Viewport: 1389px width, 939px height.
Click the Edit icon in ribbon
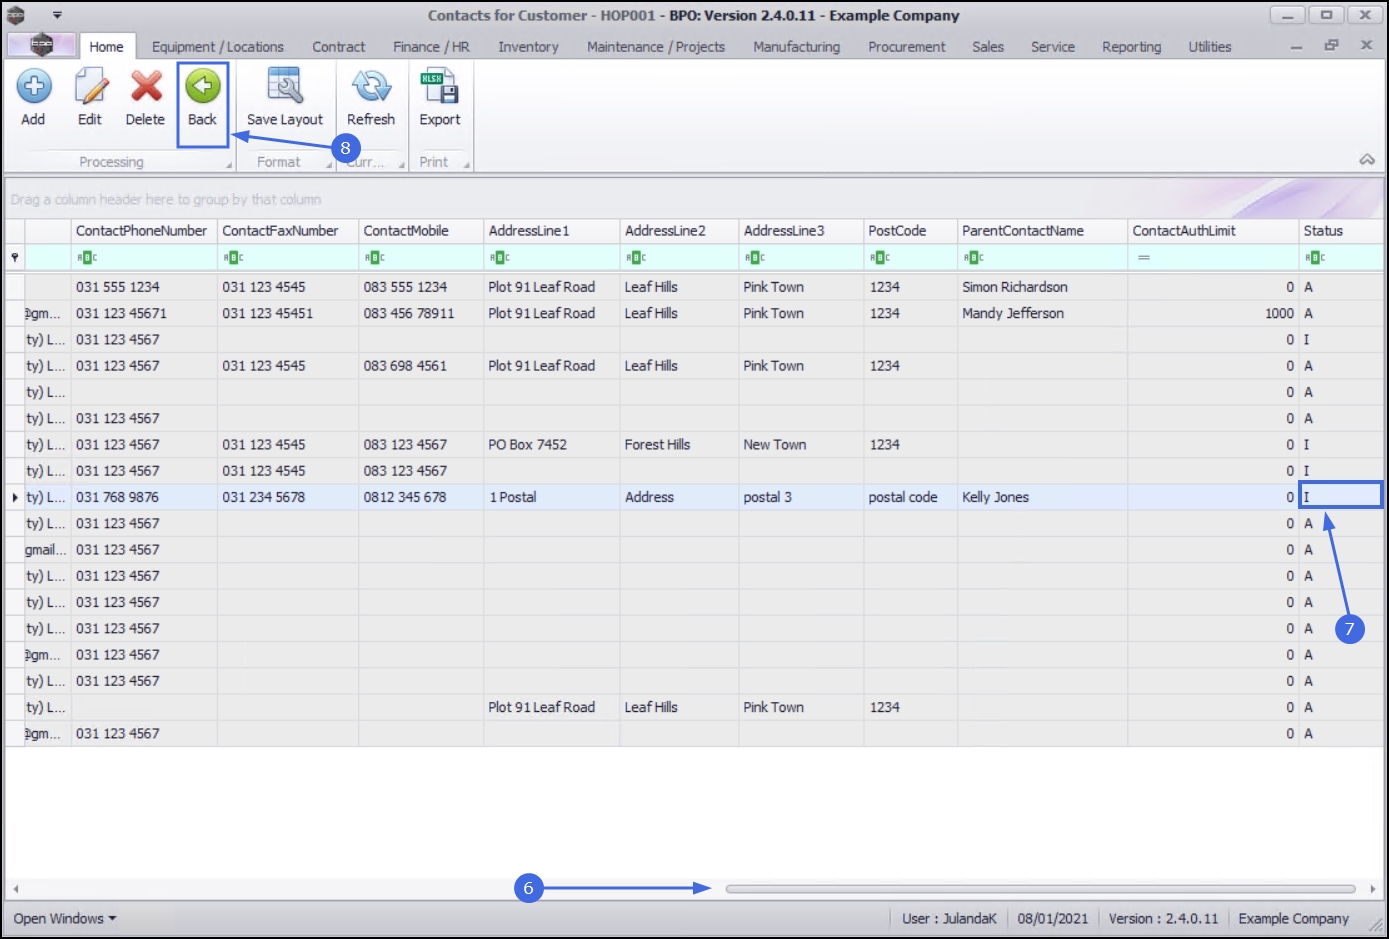90,88
